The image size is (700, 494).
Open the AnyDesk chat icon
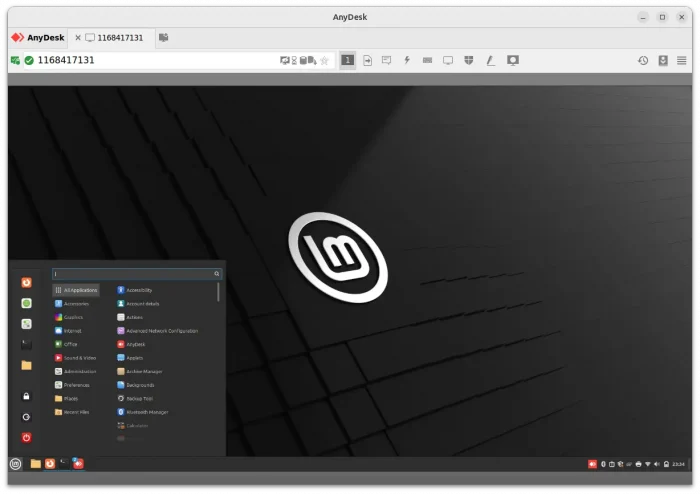387,60
